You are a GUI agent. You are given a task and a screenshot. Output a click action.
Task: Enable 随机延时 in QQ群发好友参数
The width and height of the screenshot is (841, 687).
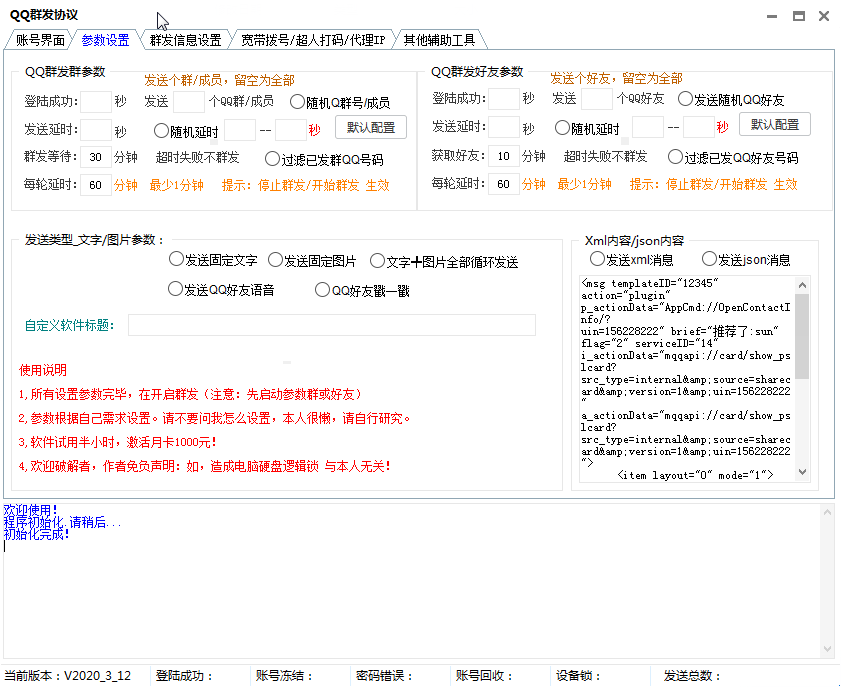[587, 128]
